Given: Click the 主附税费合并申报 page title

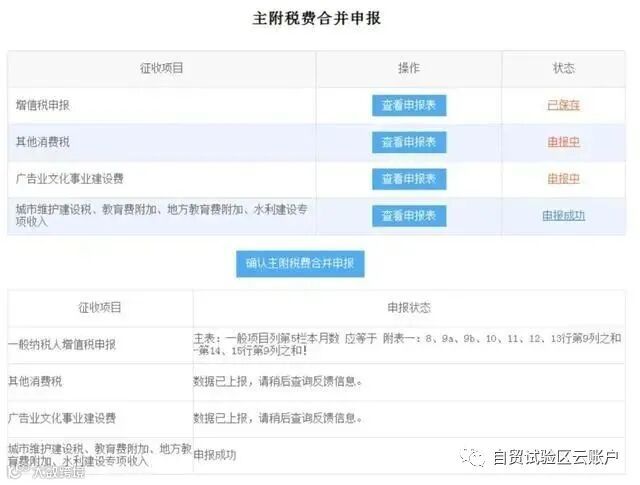Looking at the screenshot, I should pyautogui.click(x=316, y=18).
